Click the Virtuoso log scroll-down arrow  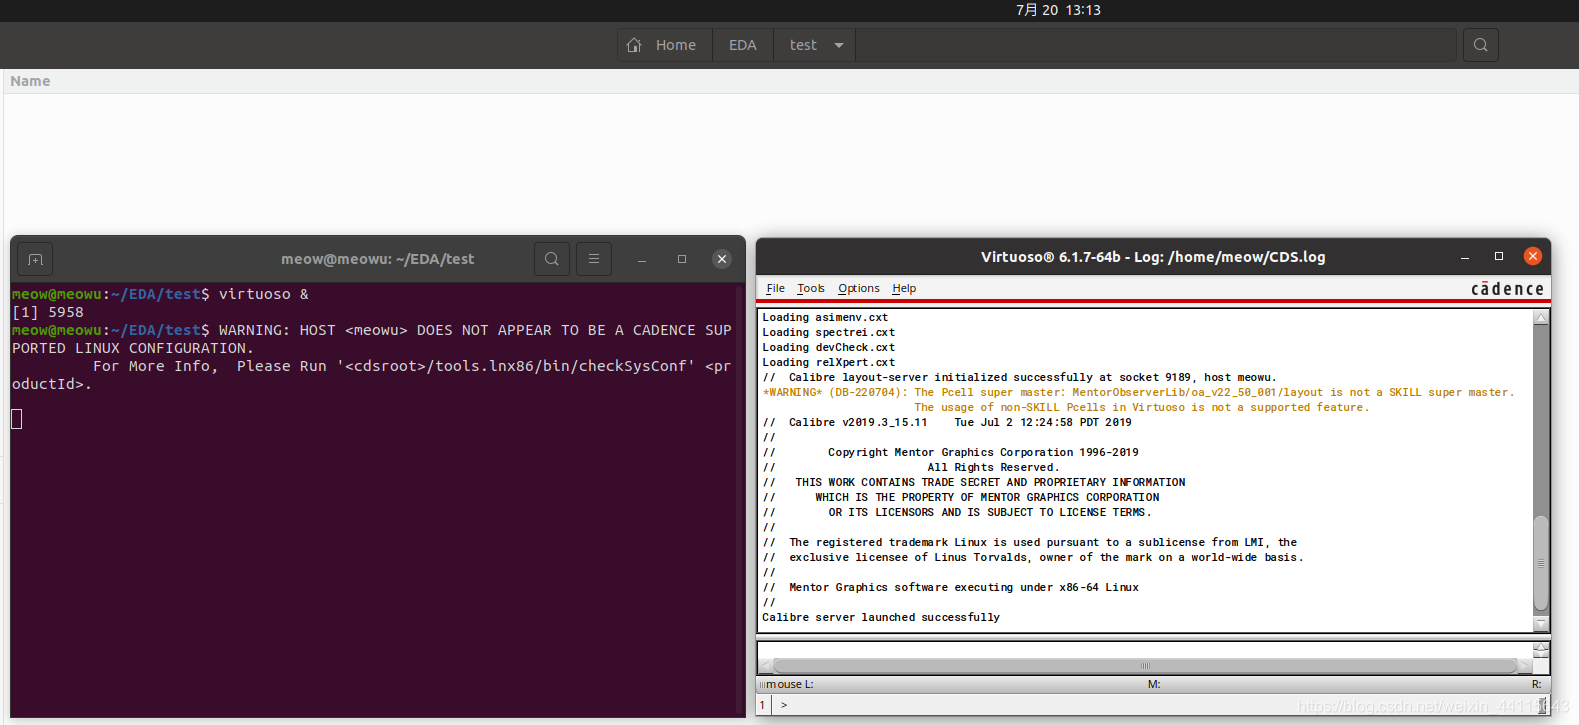[1541, 624]
